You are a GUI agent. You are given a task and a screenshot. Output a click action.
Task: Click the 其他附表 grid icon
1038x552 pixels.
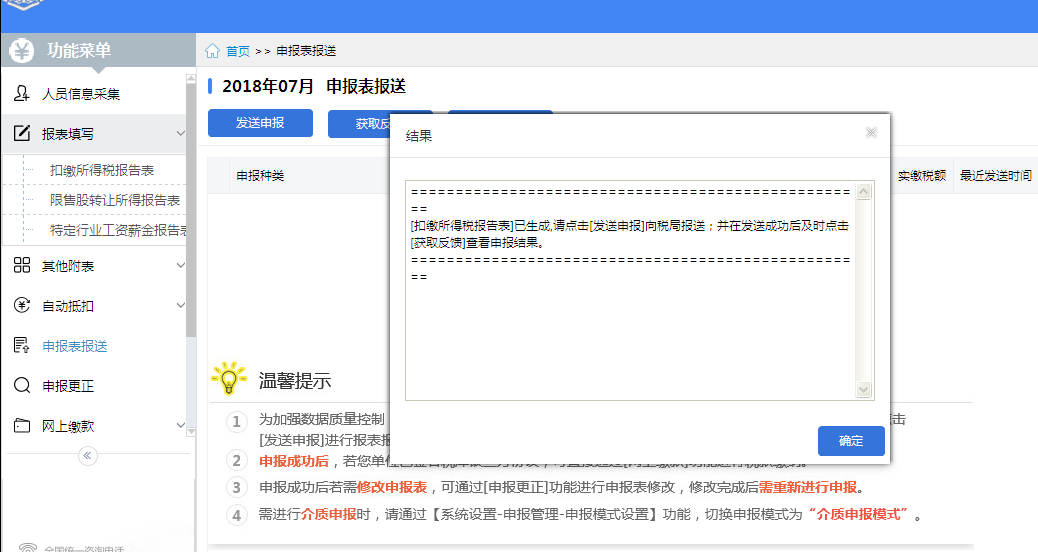pos(22,265)
